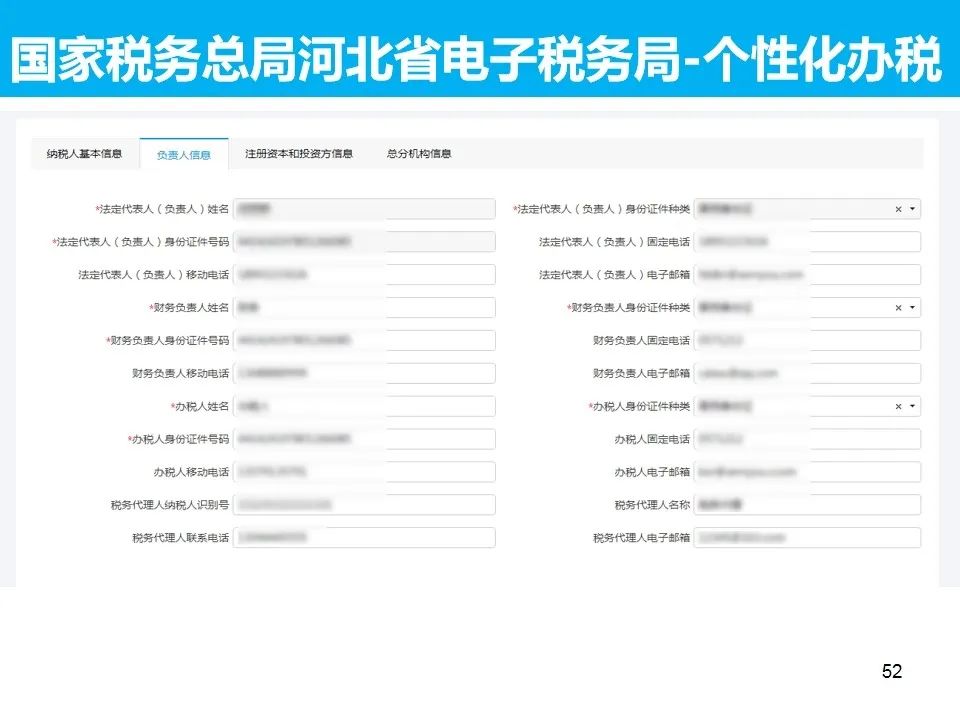Click the 法定代表人（负责人）身份证件号码 input field
960x720 pixels.
pos(364,242)
